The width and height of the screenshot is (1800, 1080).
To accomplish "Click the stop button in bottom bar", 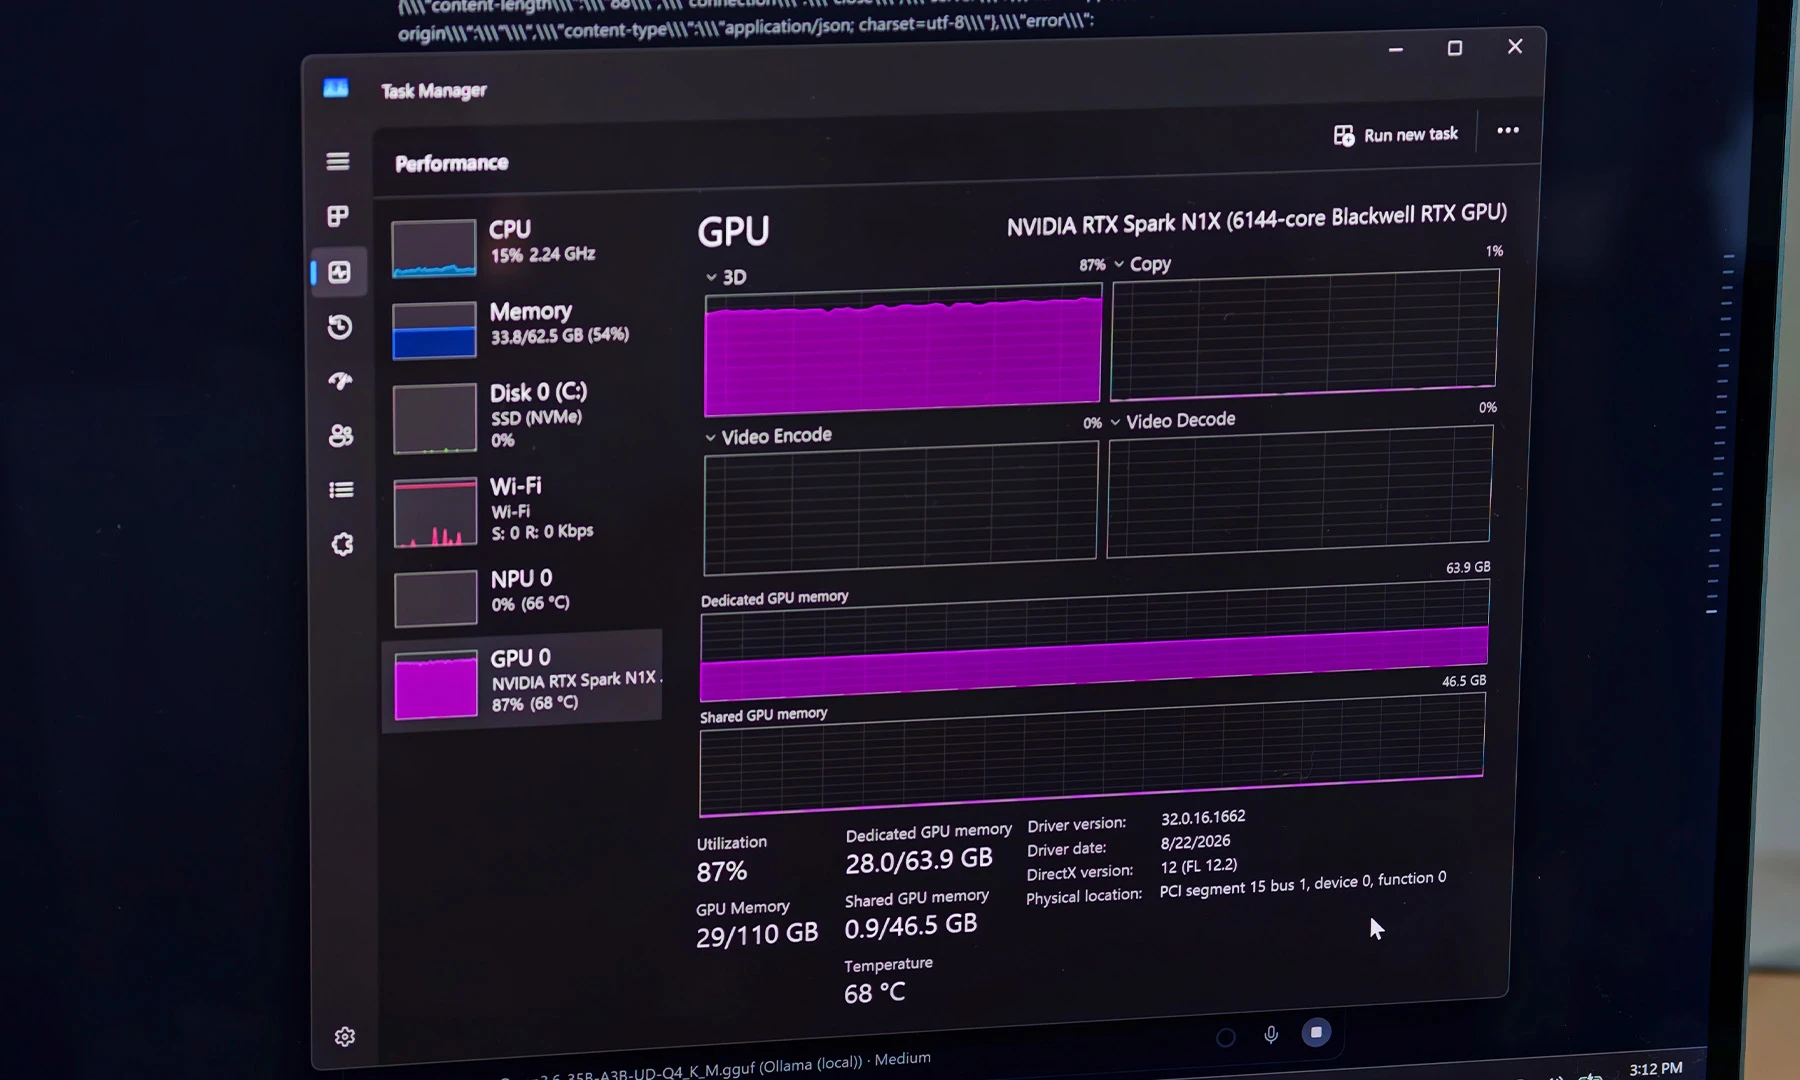I will tap(1316, 1032).
